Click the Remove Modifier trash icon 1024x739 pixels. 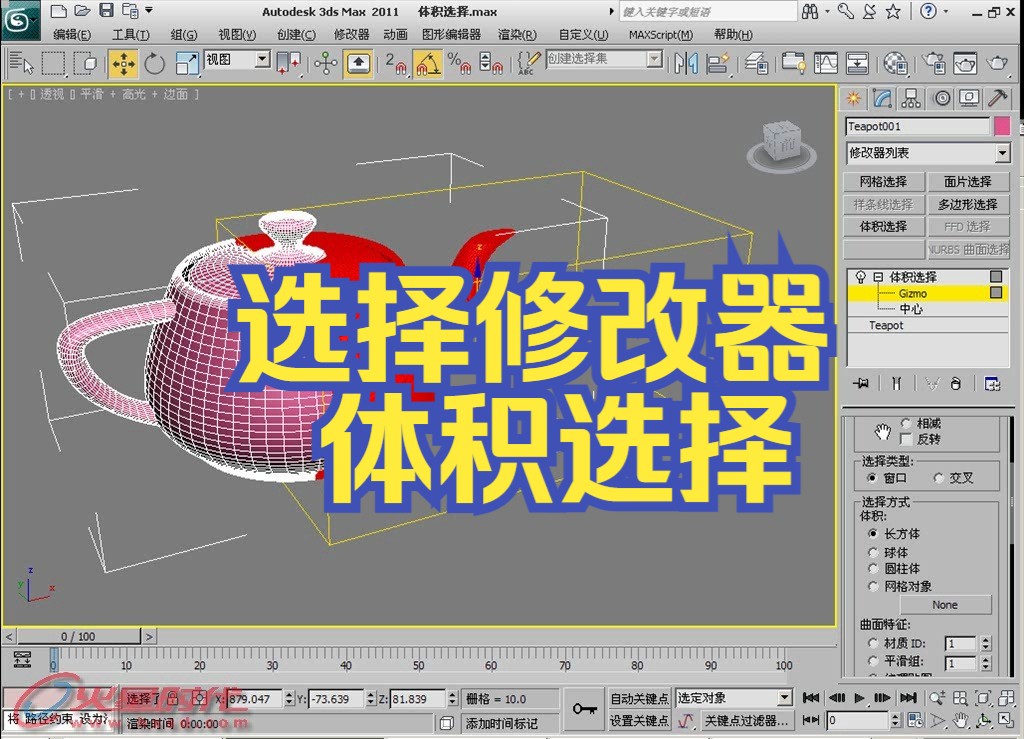click(956, 383)
